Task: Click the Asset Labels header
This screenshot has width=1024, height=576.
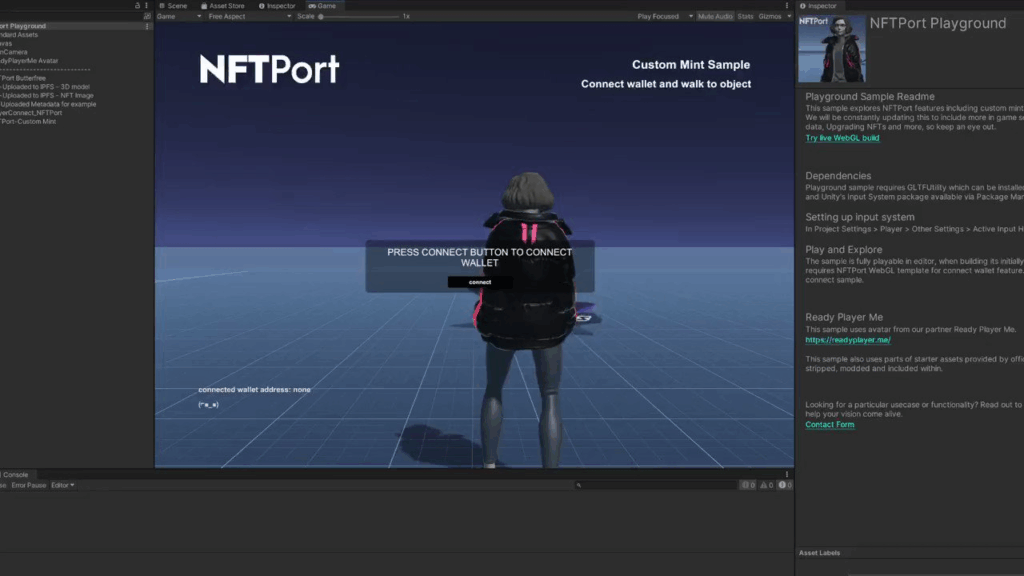Action: coord(819,552)
